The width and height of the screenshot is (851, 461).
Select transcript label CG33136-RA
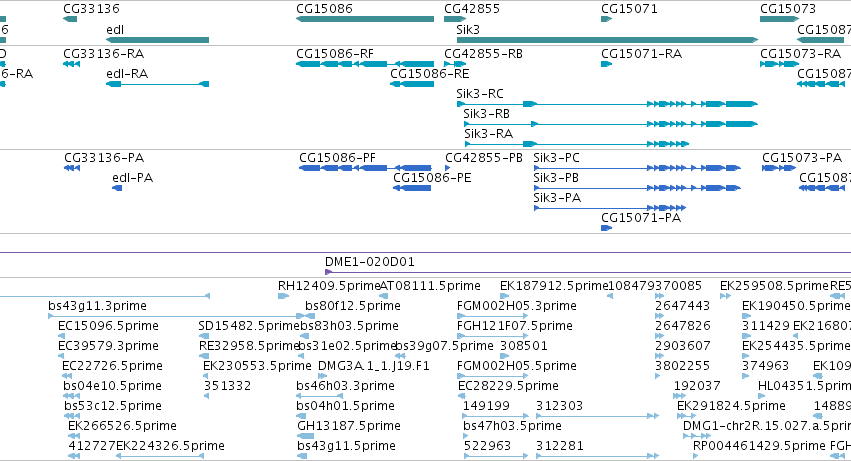104,54
